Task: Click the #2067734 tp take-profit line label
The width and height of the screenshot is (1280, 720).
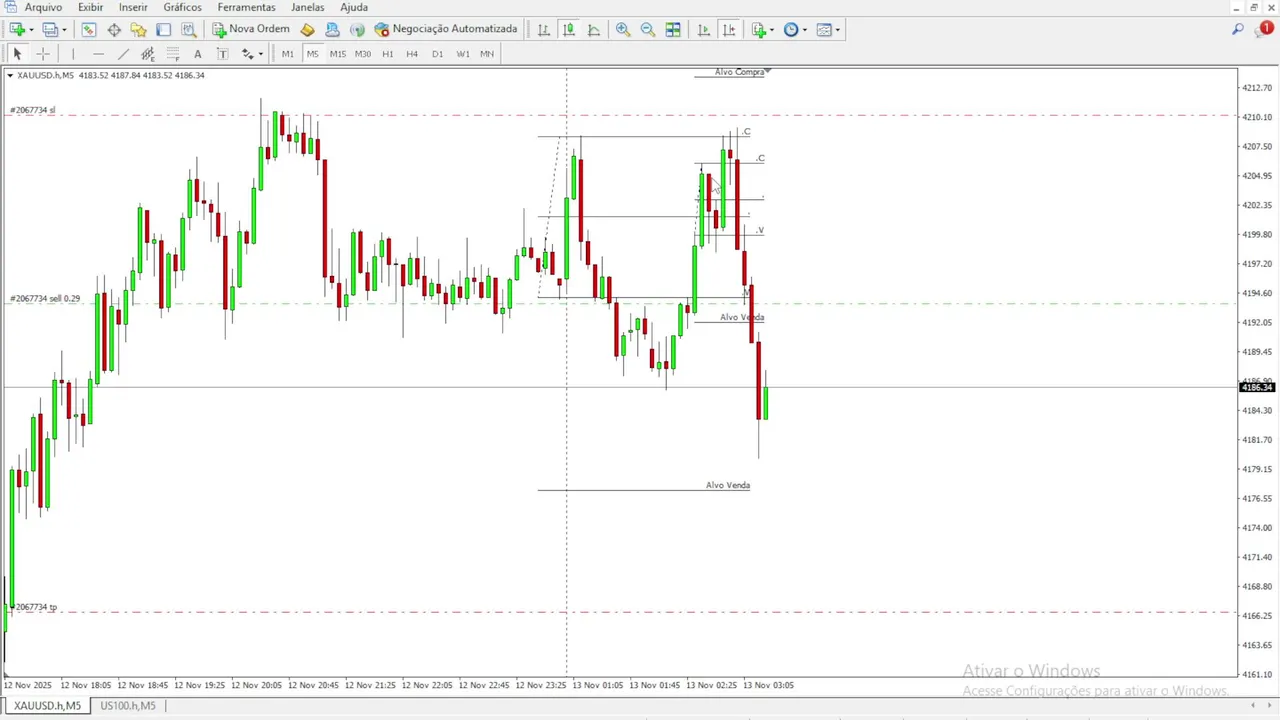Action: [x=33, y=607]
